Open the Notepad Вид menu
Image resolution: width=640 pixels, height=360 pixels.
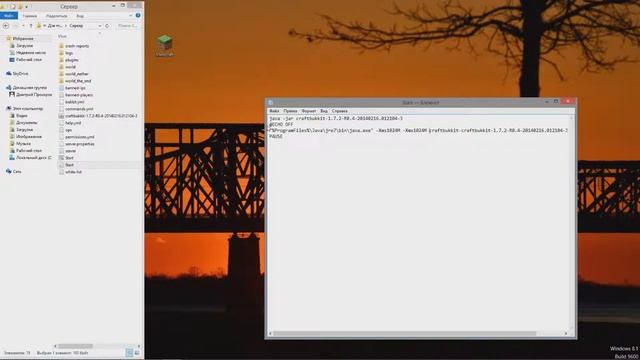pos(324,111)
